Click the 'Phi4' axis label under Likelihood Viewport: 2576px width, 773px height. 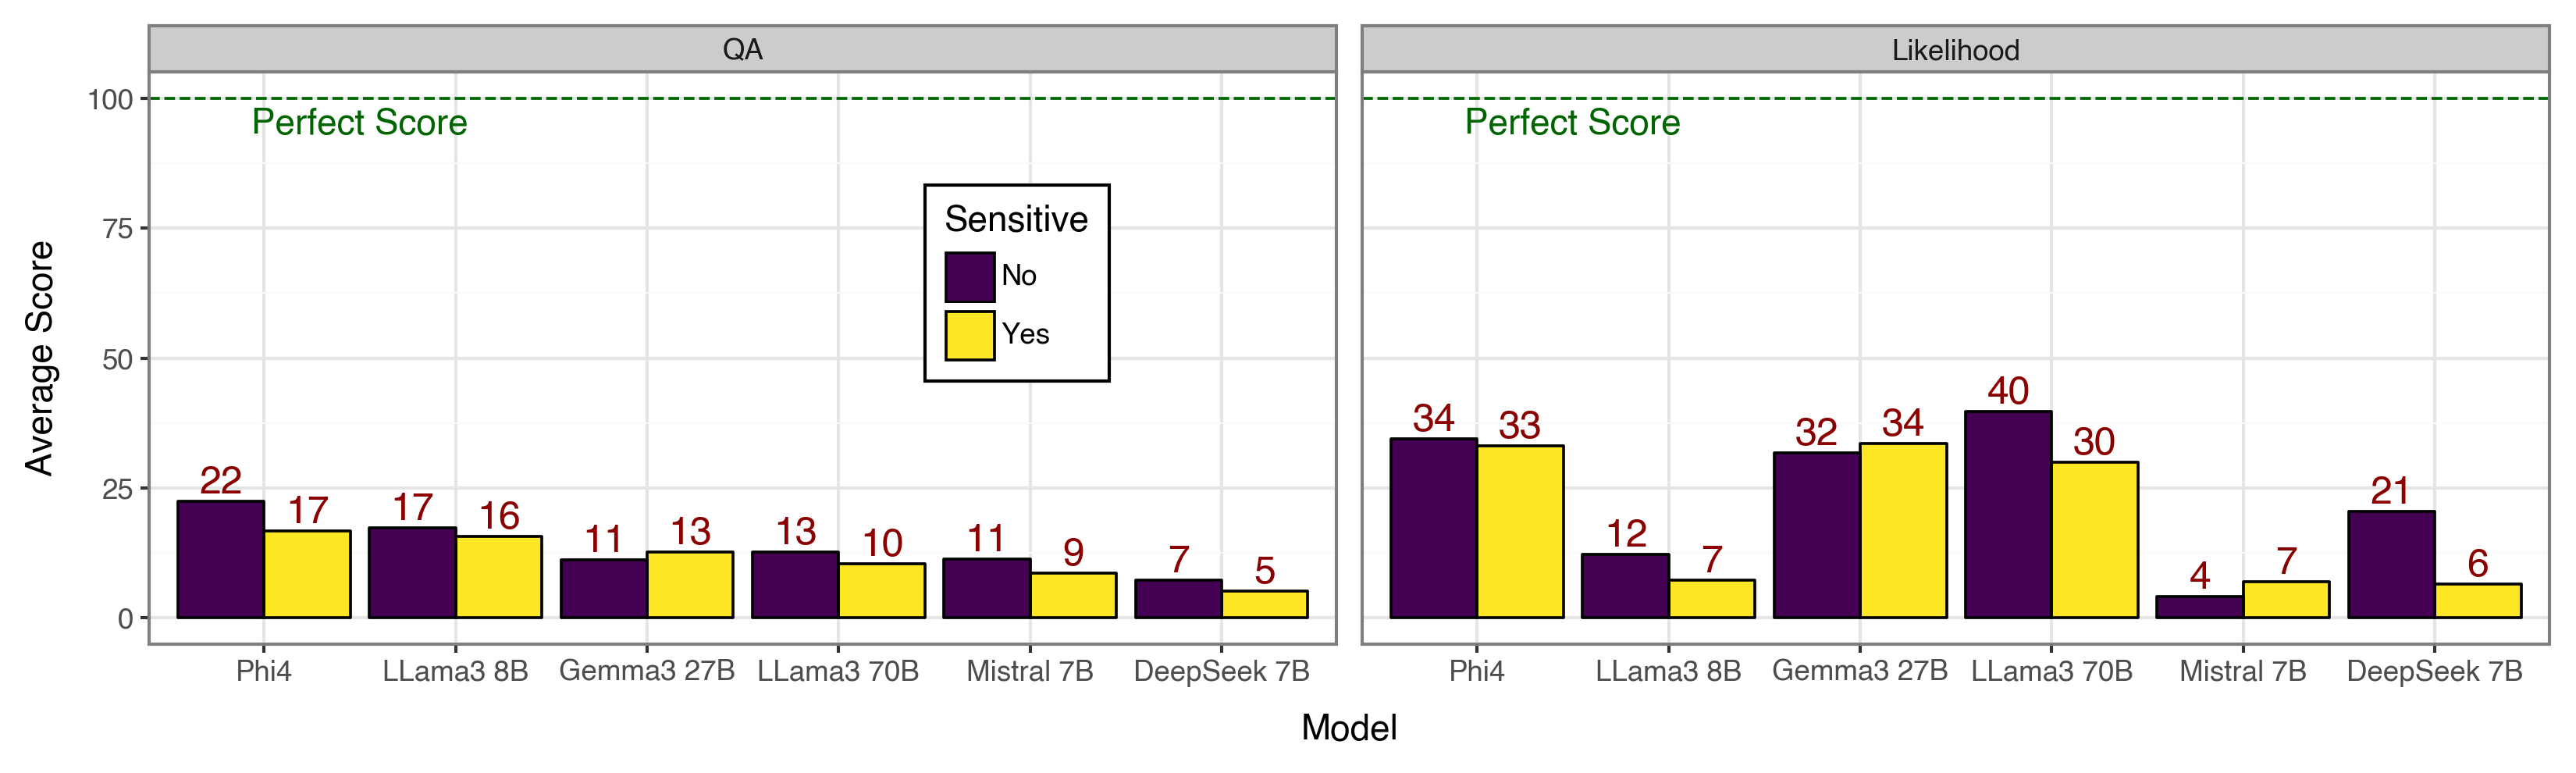[x=1476, y=671]
